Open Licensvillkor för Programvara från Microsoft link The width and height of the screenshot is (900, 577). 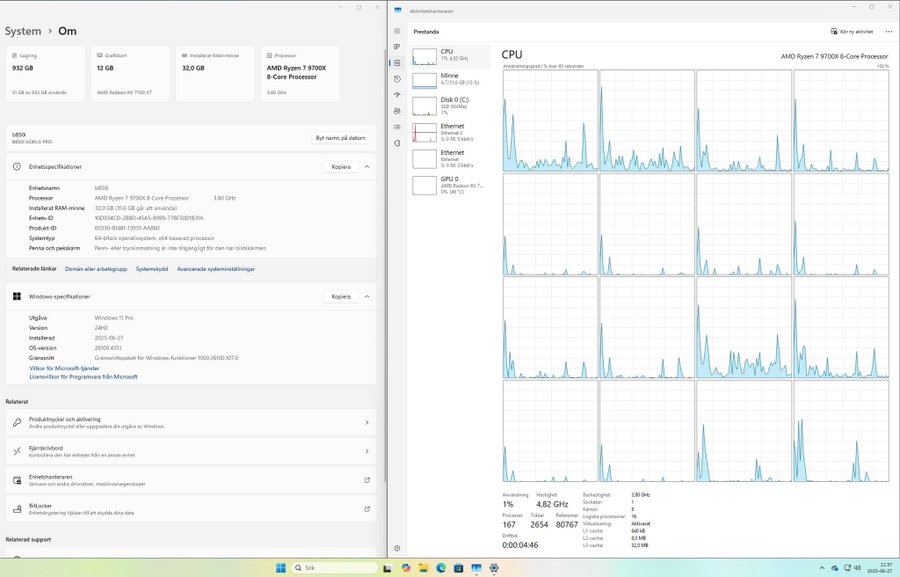tap(83, 377)
